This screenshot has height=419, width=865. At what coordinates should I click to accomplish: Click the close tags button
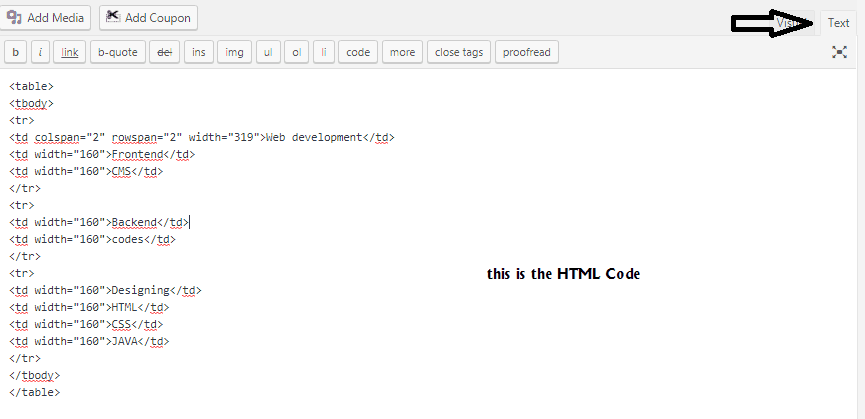tap(459, 52)
